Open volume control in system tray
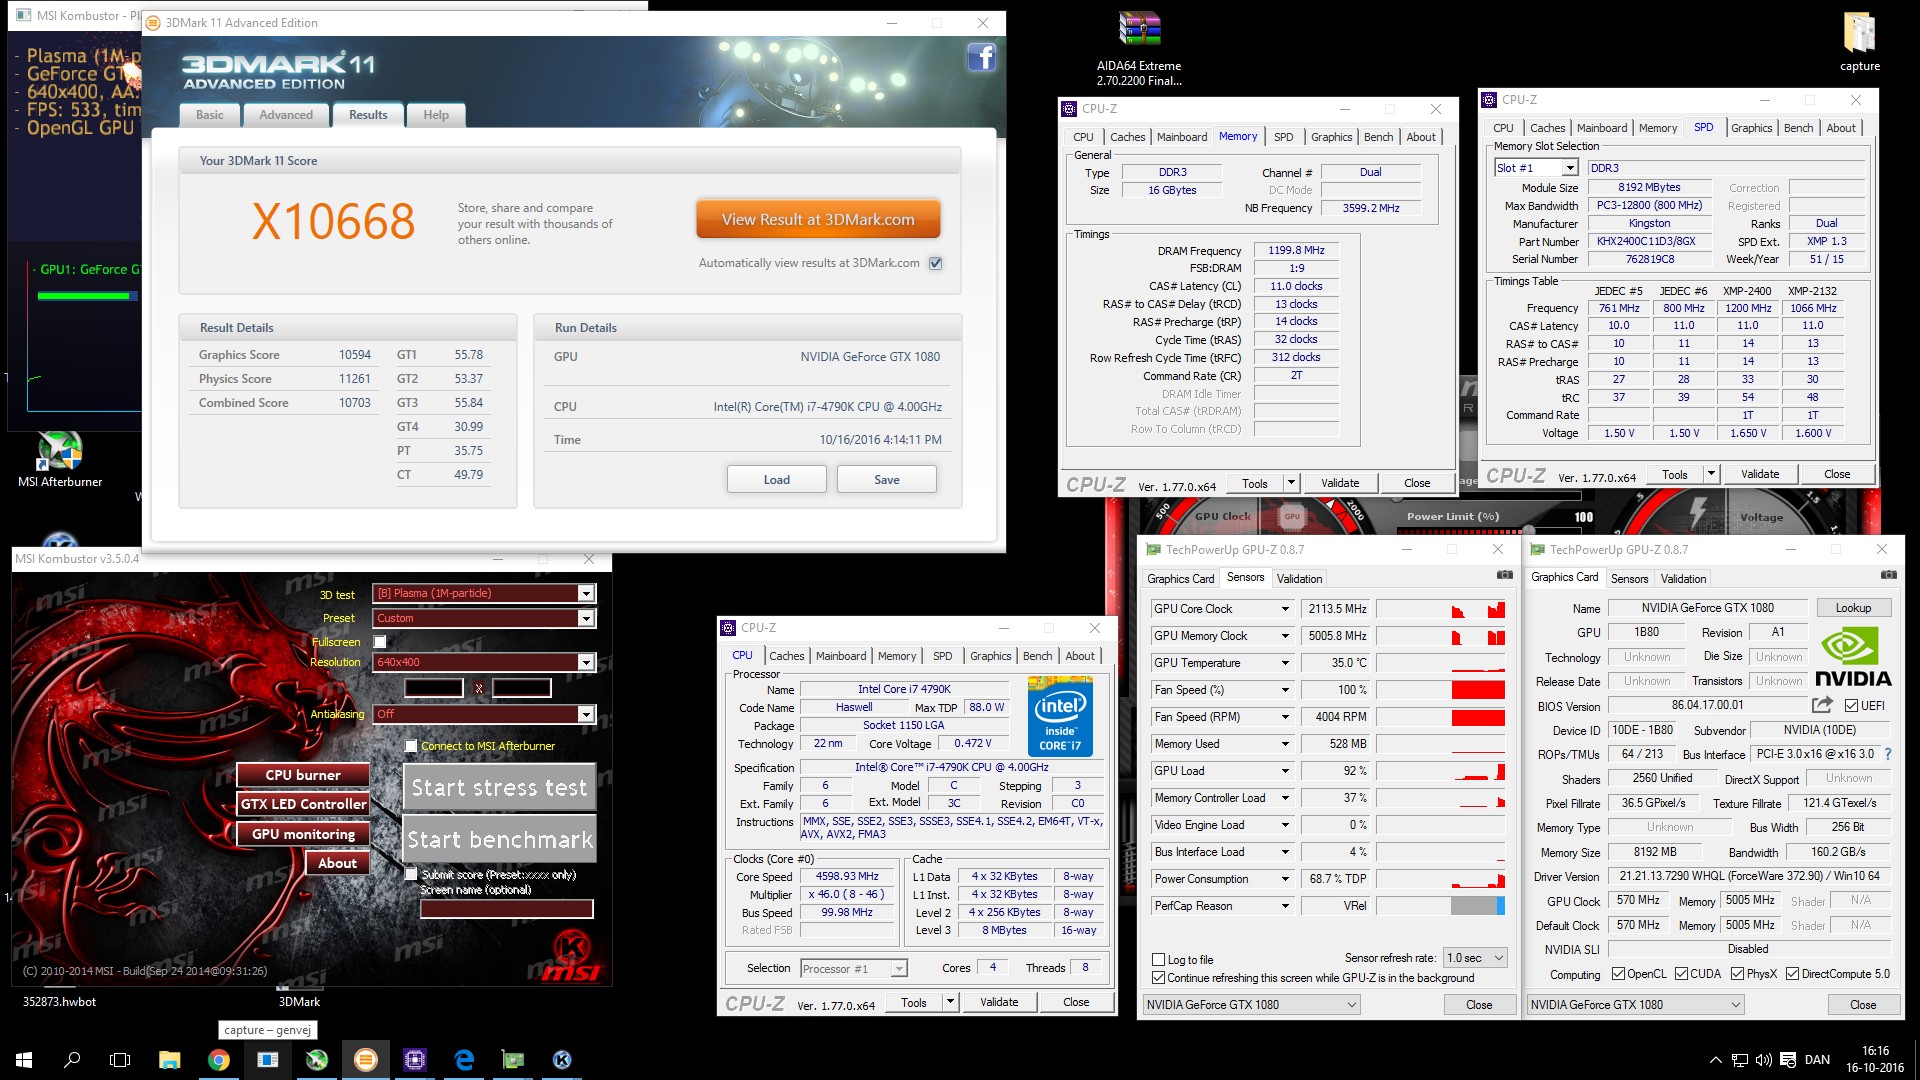This screenshot has width=1920, height=1080. click(x=1763, y=1060)
